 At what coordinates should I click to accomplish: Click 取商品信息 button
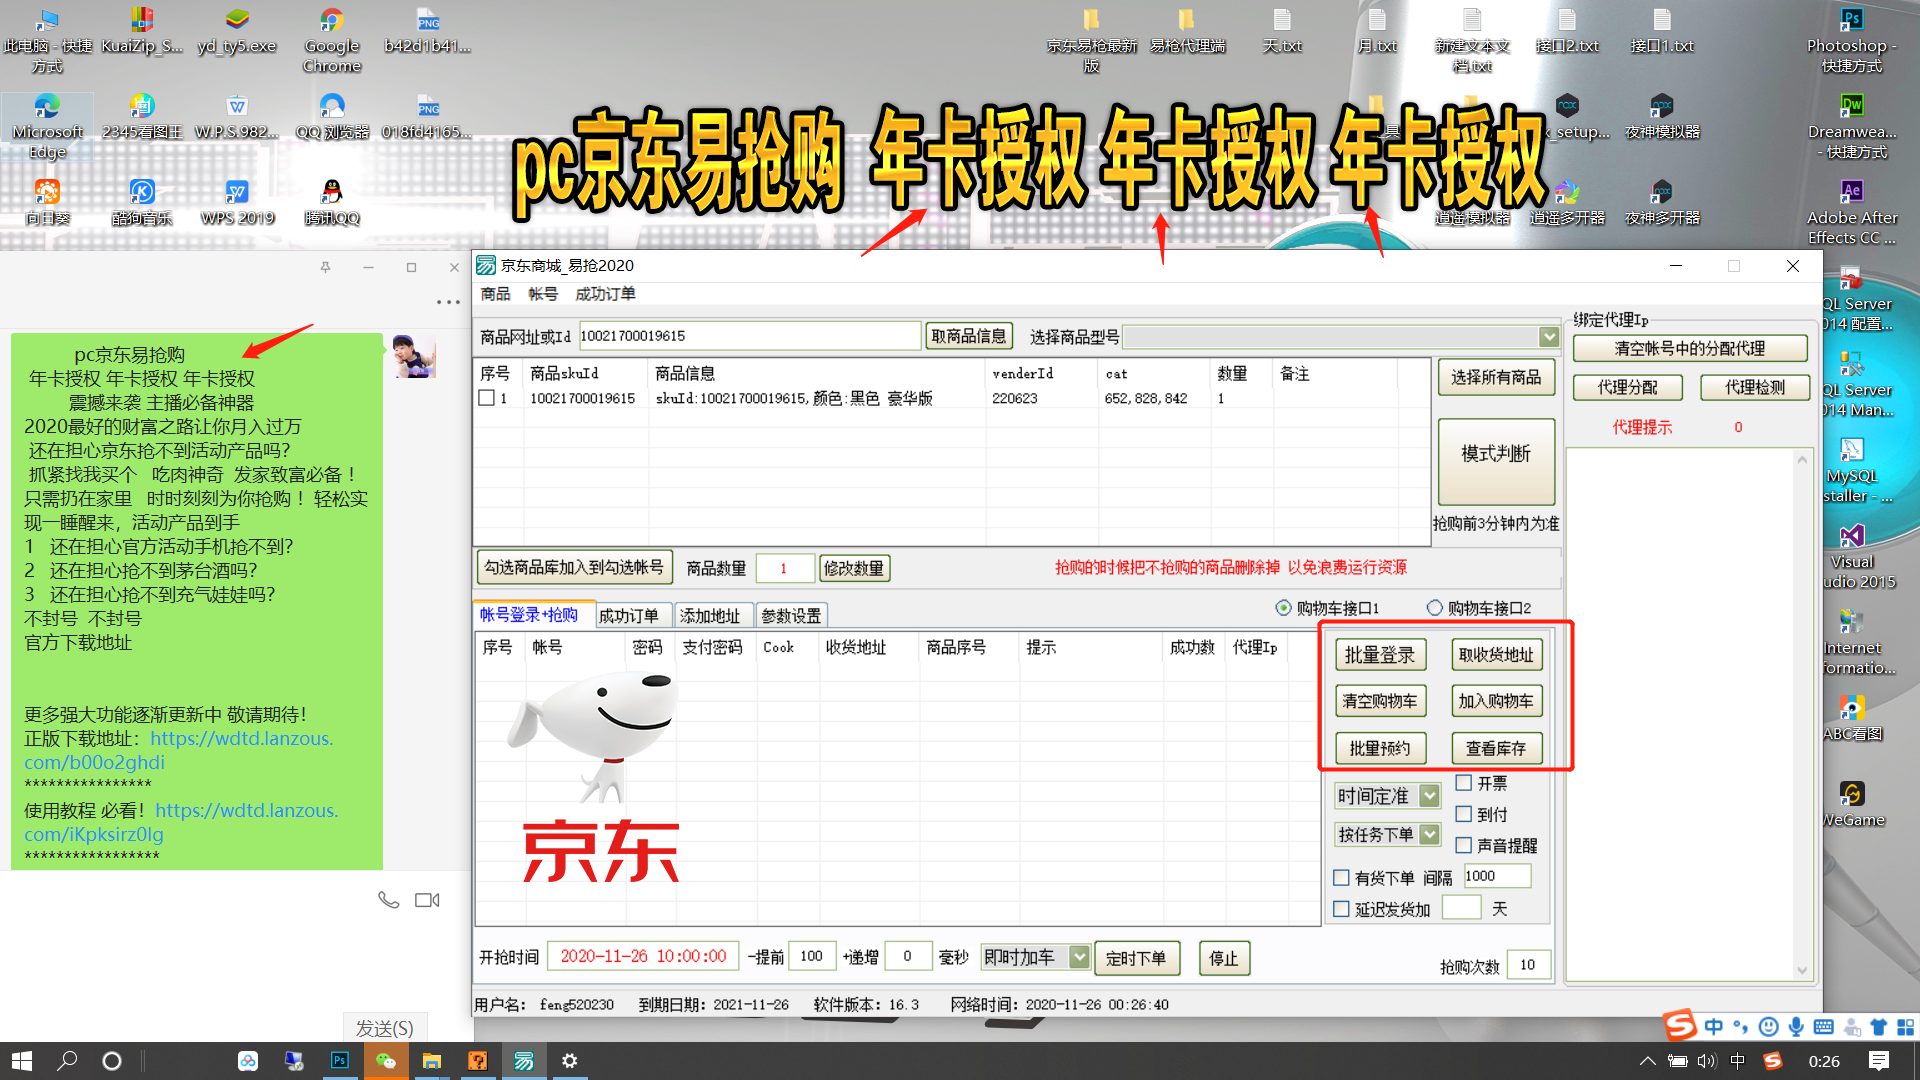click(969, 336)
